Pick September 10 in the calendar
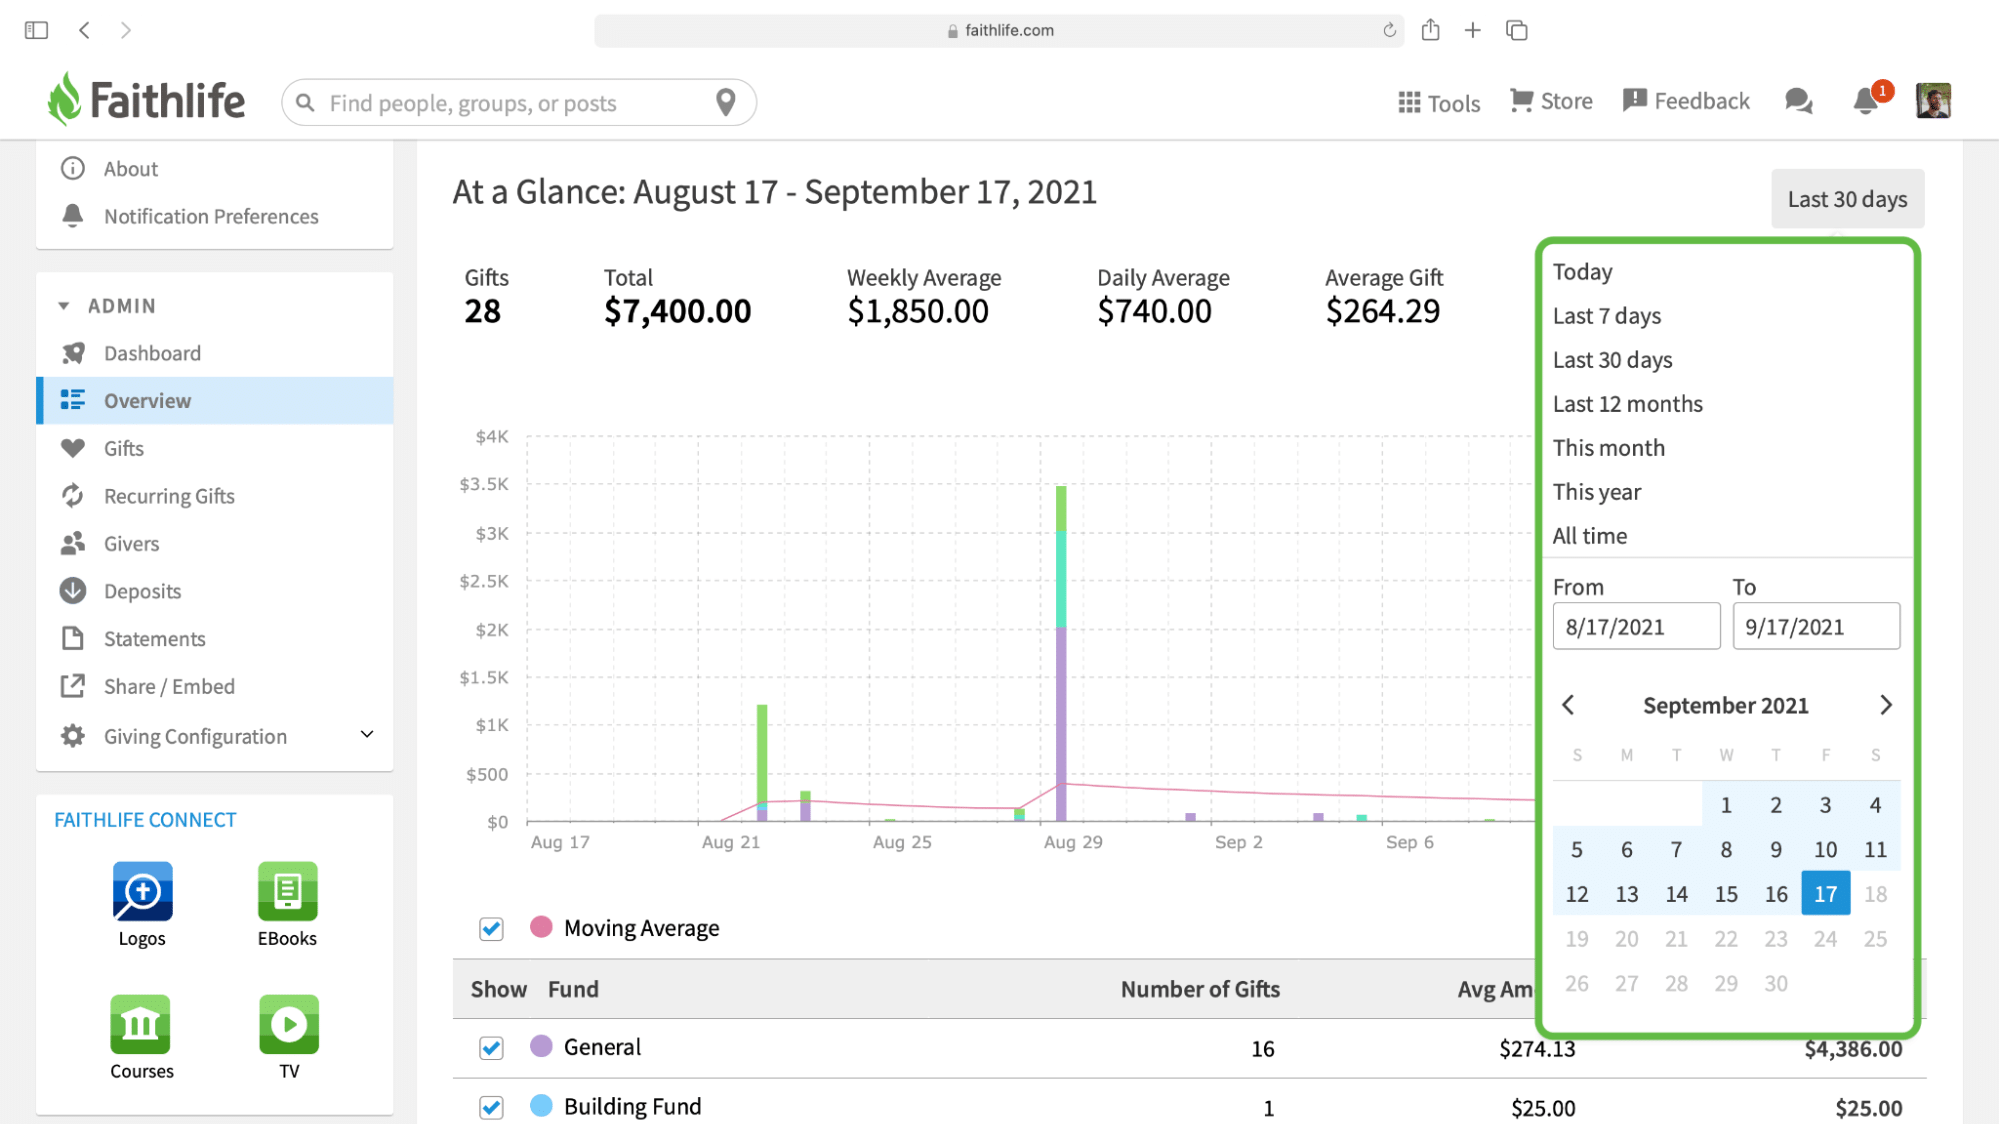This screenshot has width=1999, height=1125. coord(1825,849)
